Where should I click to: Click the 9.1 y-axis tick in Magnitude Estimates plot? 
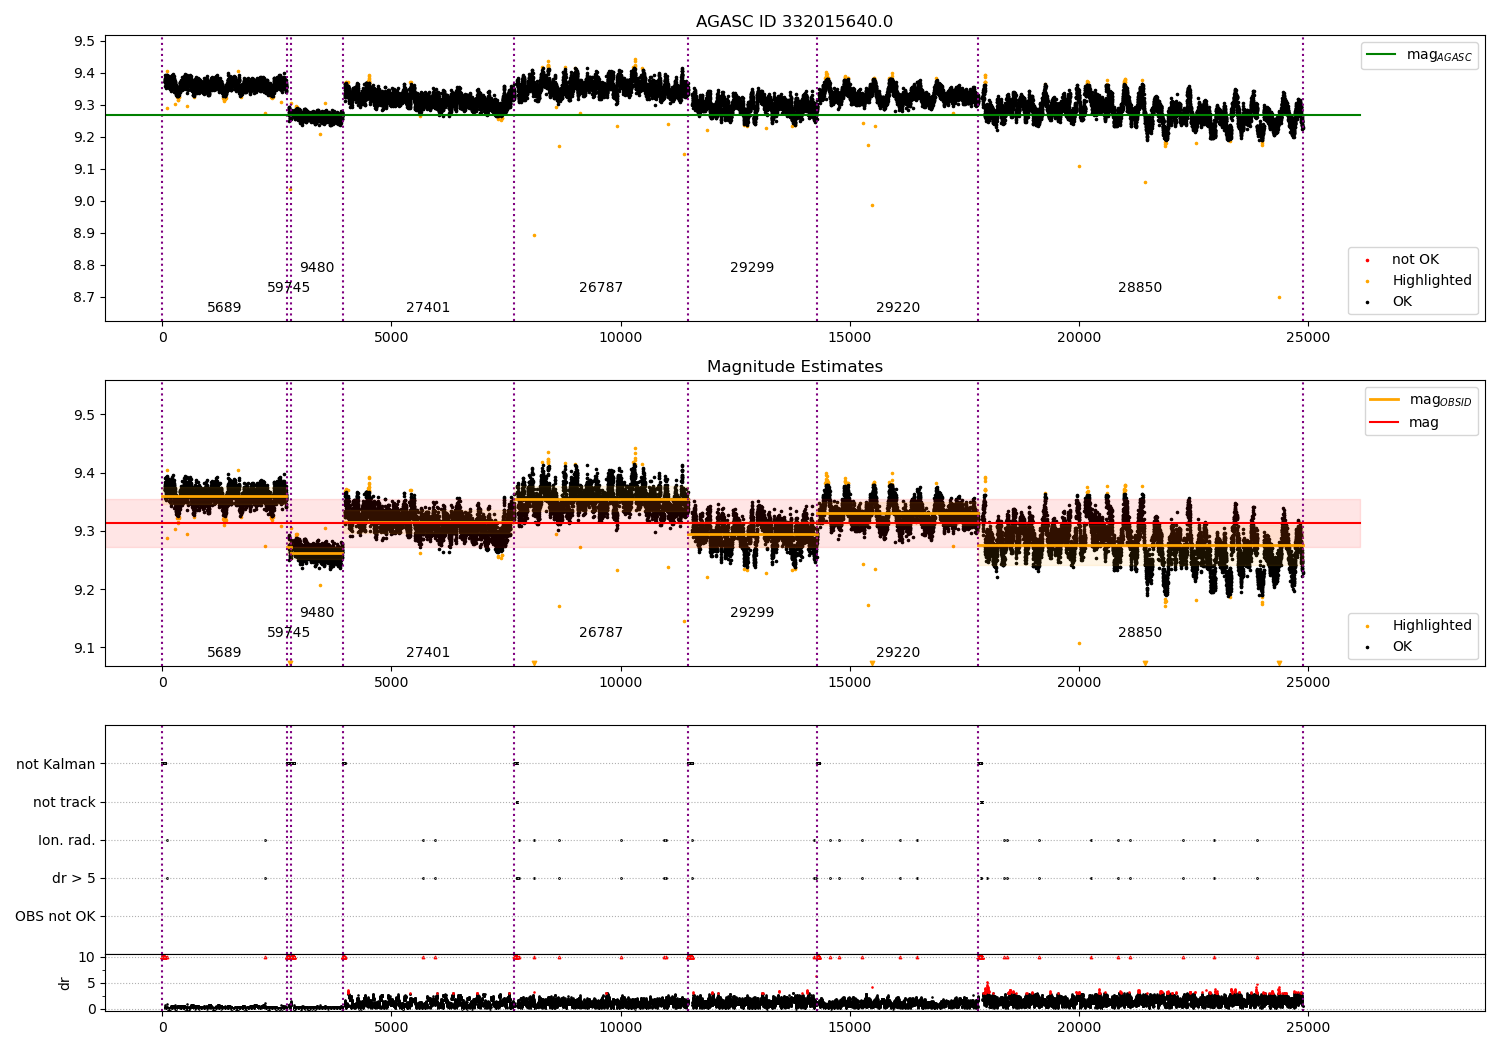click(84, 649)
